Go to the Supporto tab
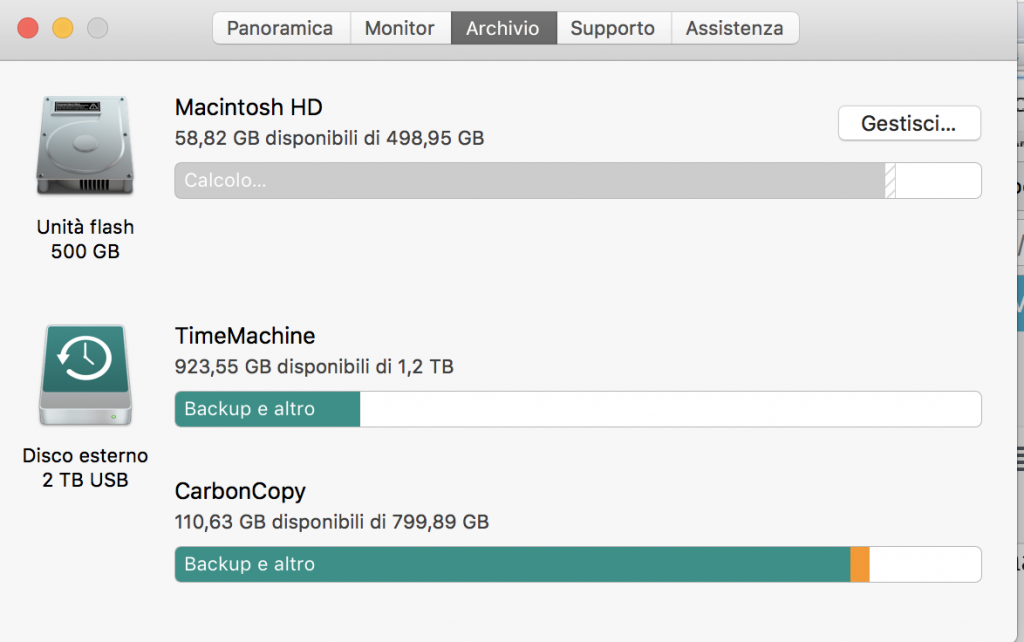 click(x=614, y=28)
